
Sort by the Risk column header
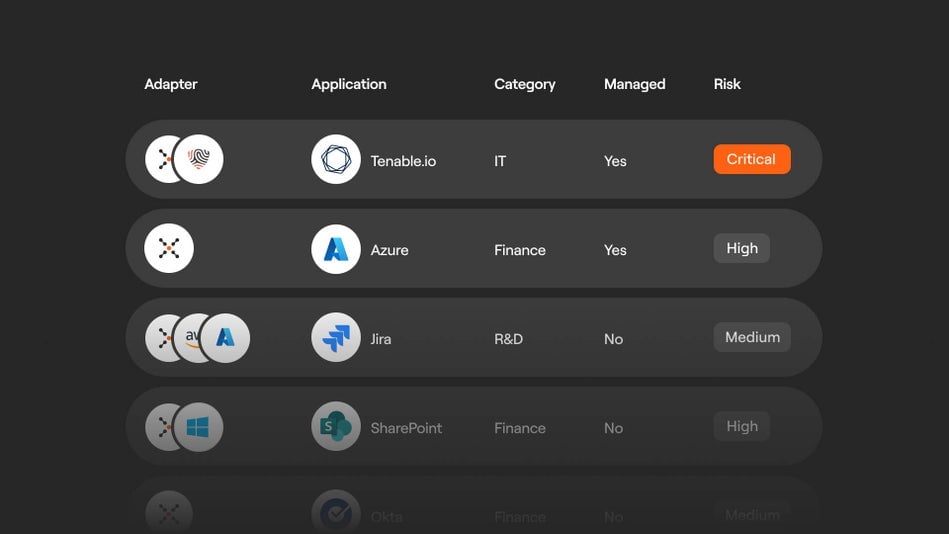727,84
